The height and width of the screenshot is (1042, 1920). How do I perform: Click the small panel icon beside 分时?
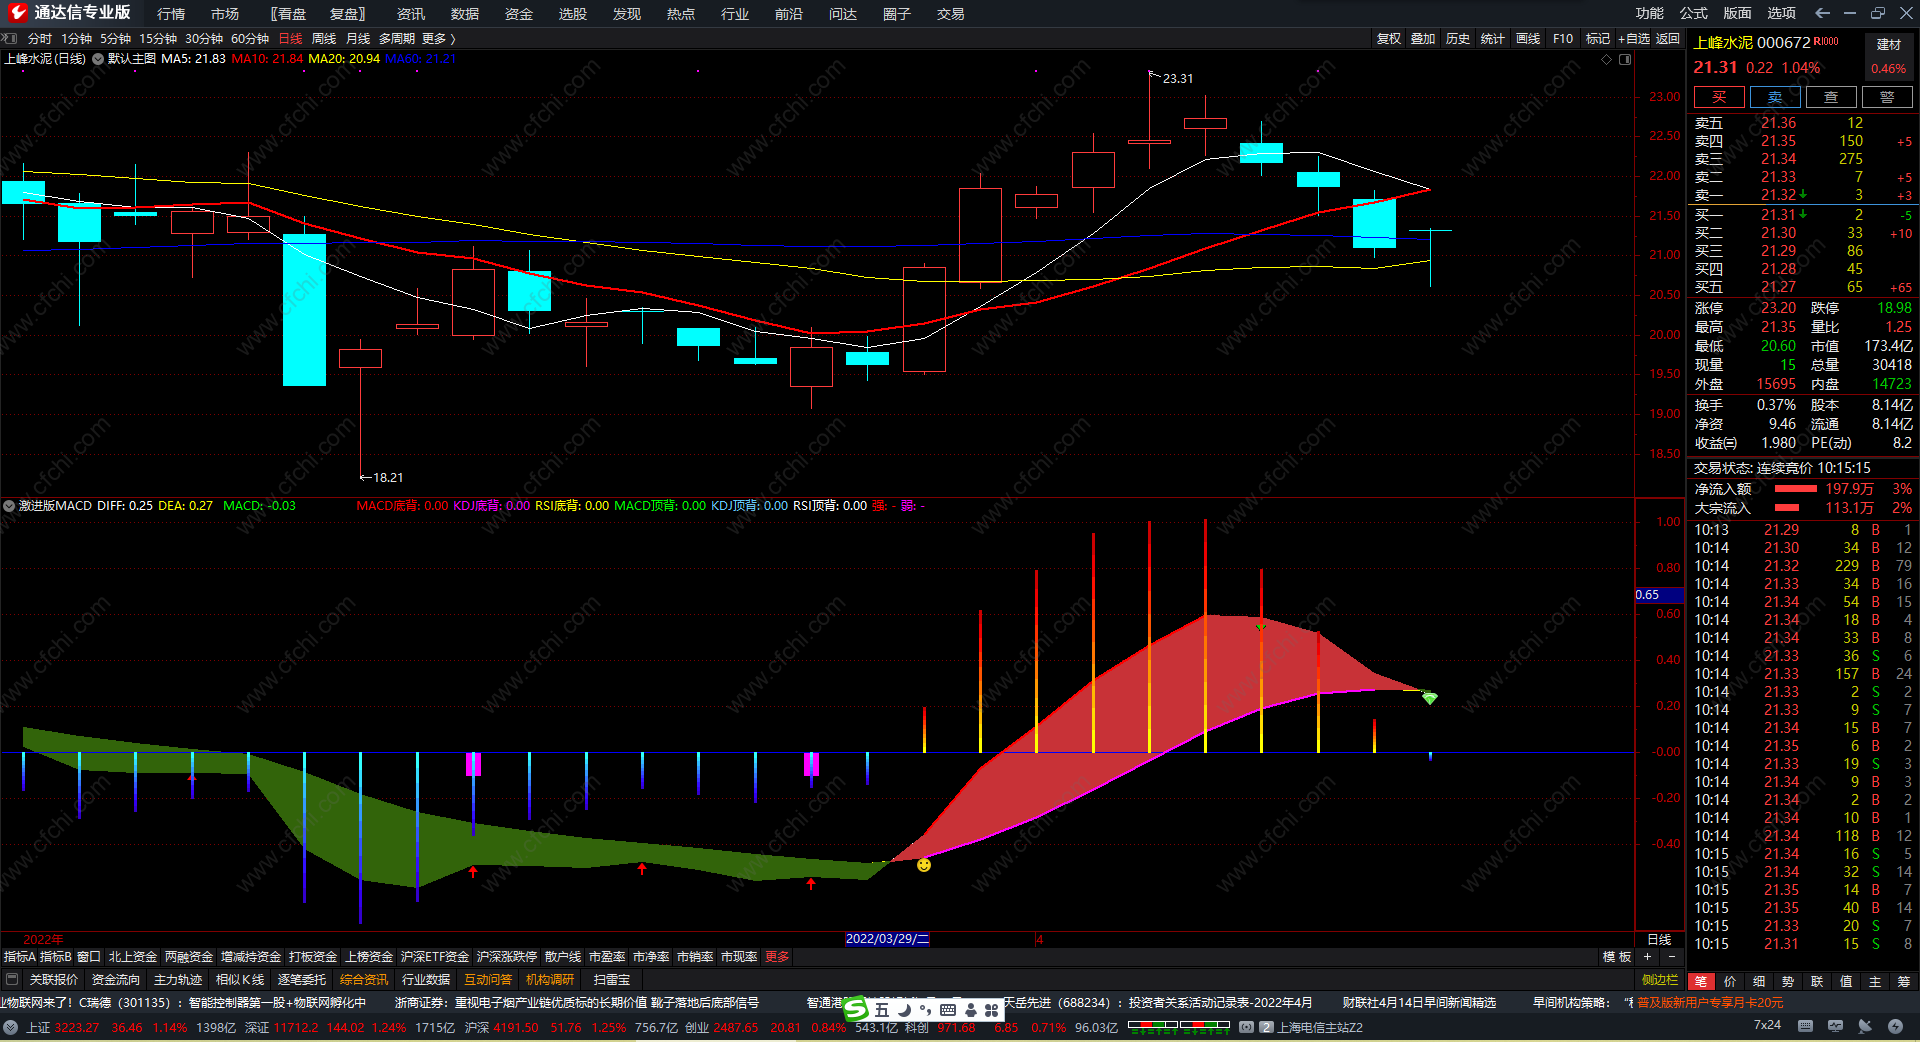[x=11, y=38]
